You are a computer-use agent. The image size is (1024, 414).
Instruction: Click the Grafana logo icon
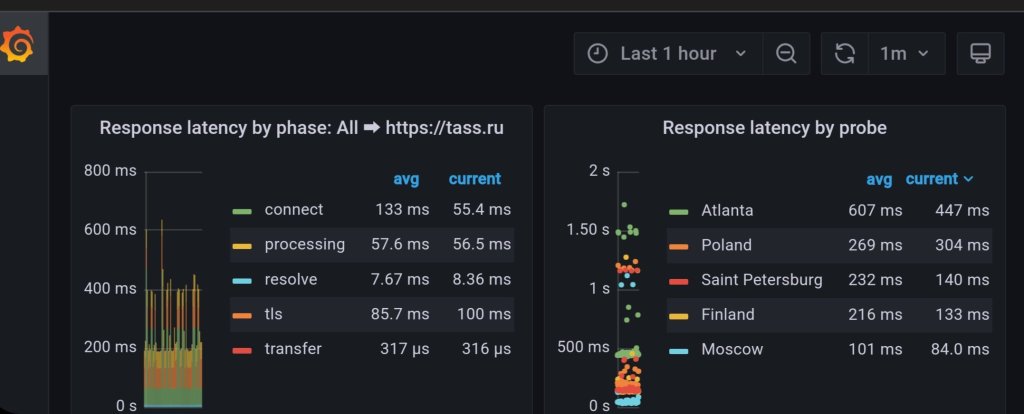click(x=17, y=47)
